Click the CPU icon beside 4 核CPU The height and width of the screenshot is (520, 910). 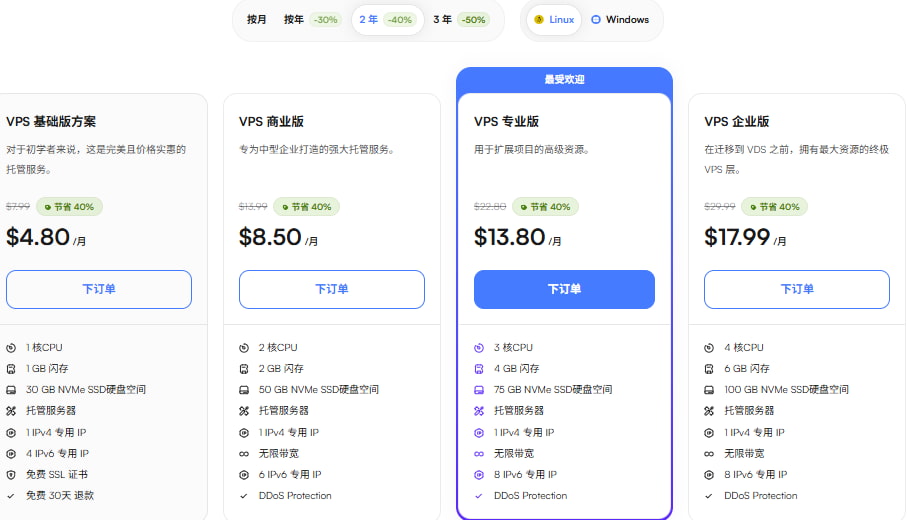pos(709,348)
